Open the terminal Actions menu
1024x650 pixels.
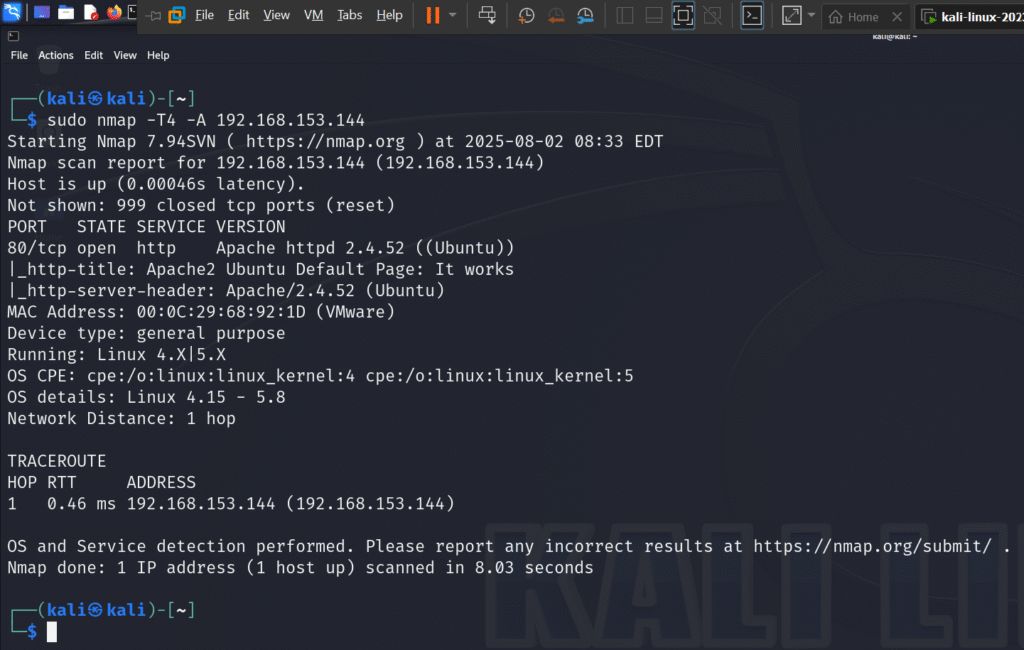pos(56,56)
